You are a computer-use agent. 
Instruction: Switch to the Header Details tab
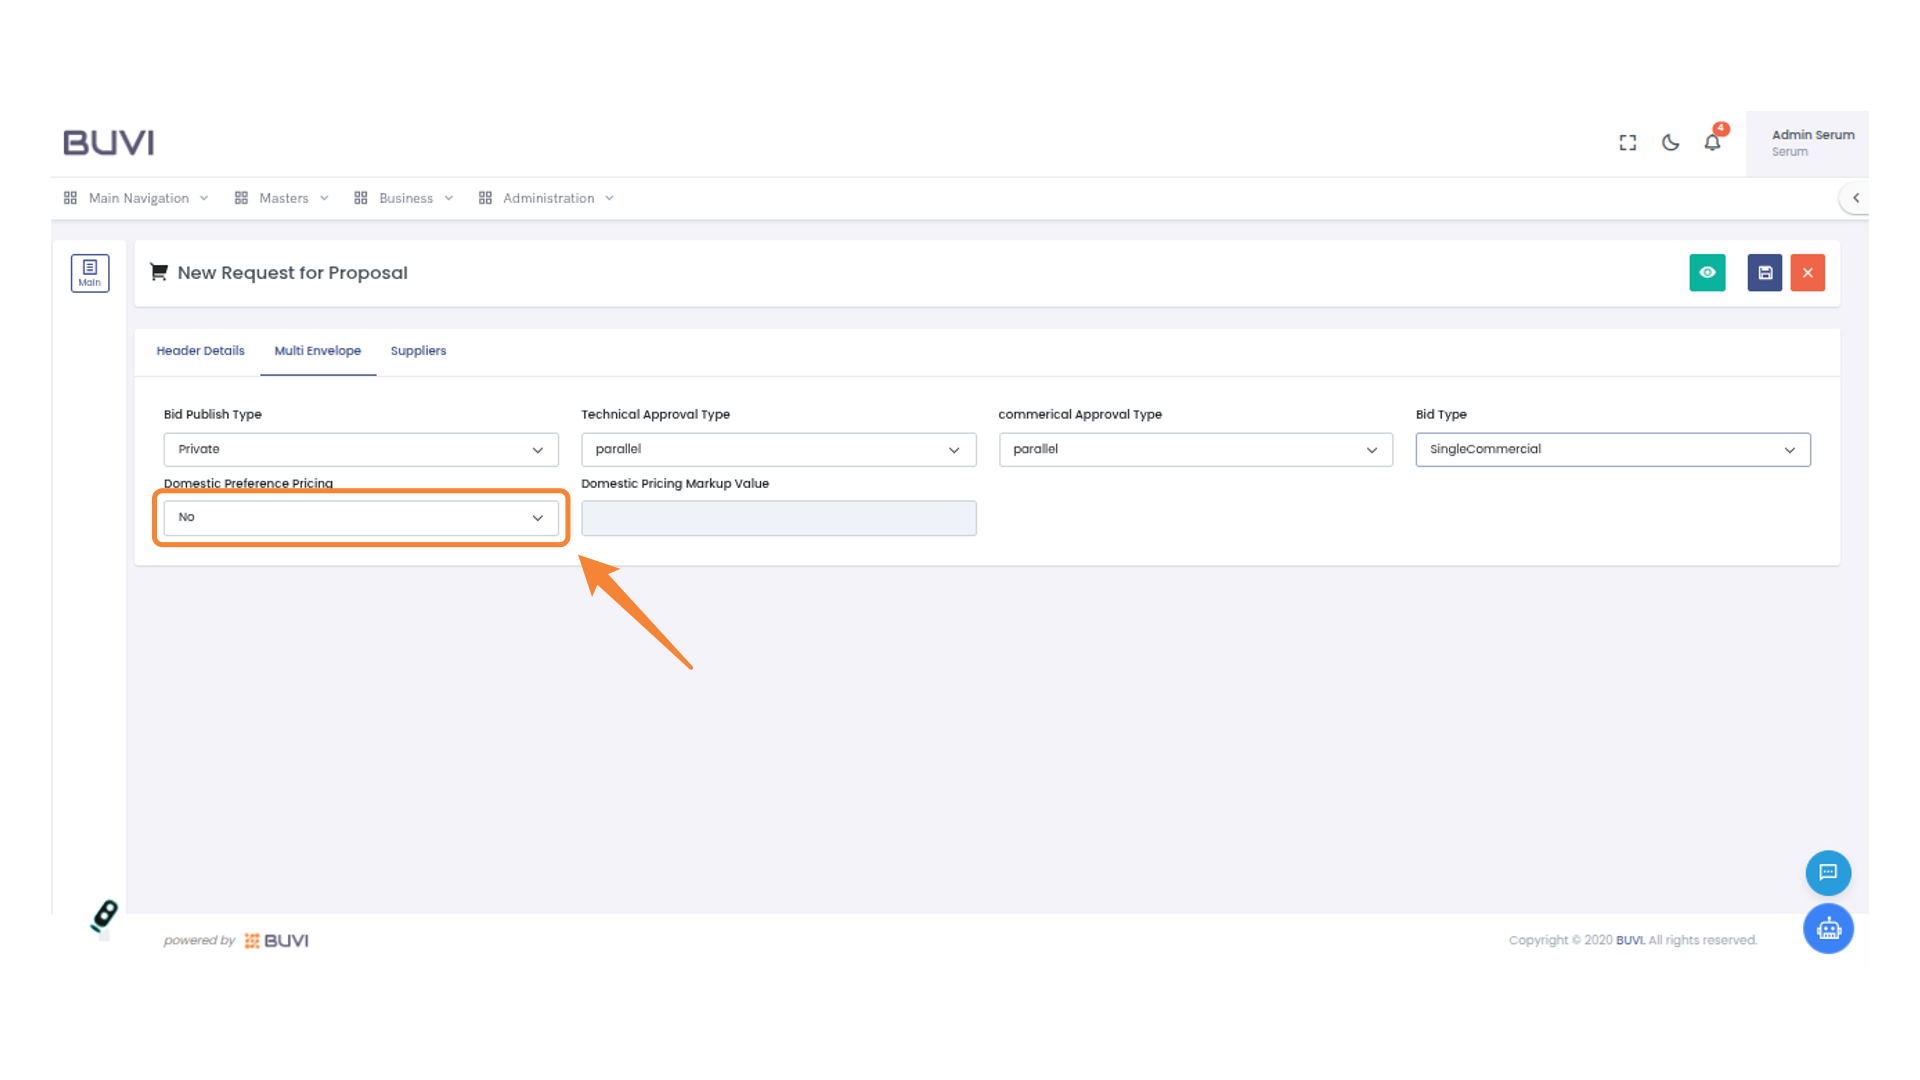[x=200, y=351]
